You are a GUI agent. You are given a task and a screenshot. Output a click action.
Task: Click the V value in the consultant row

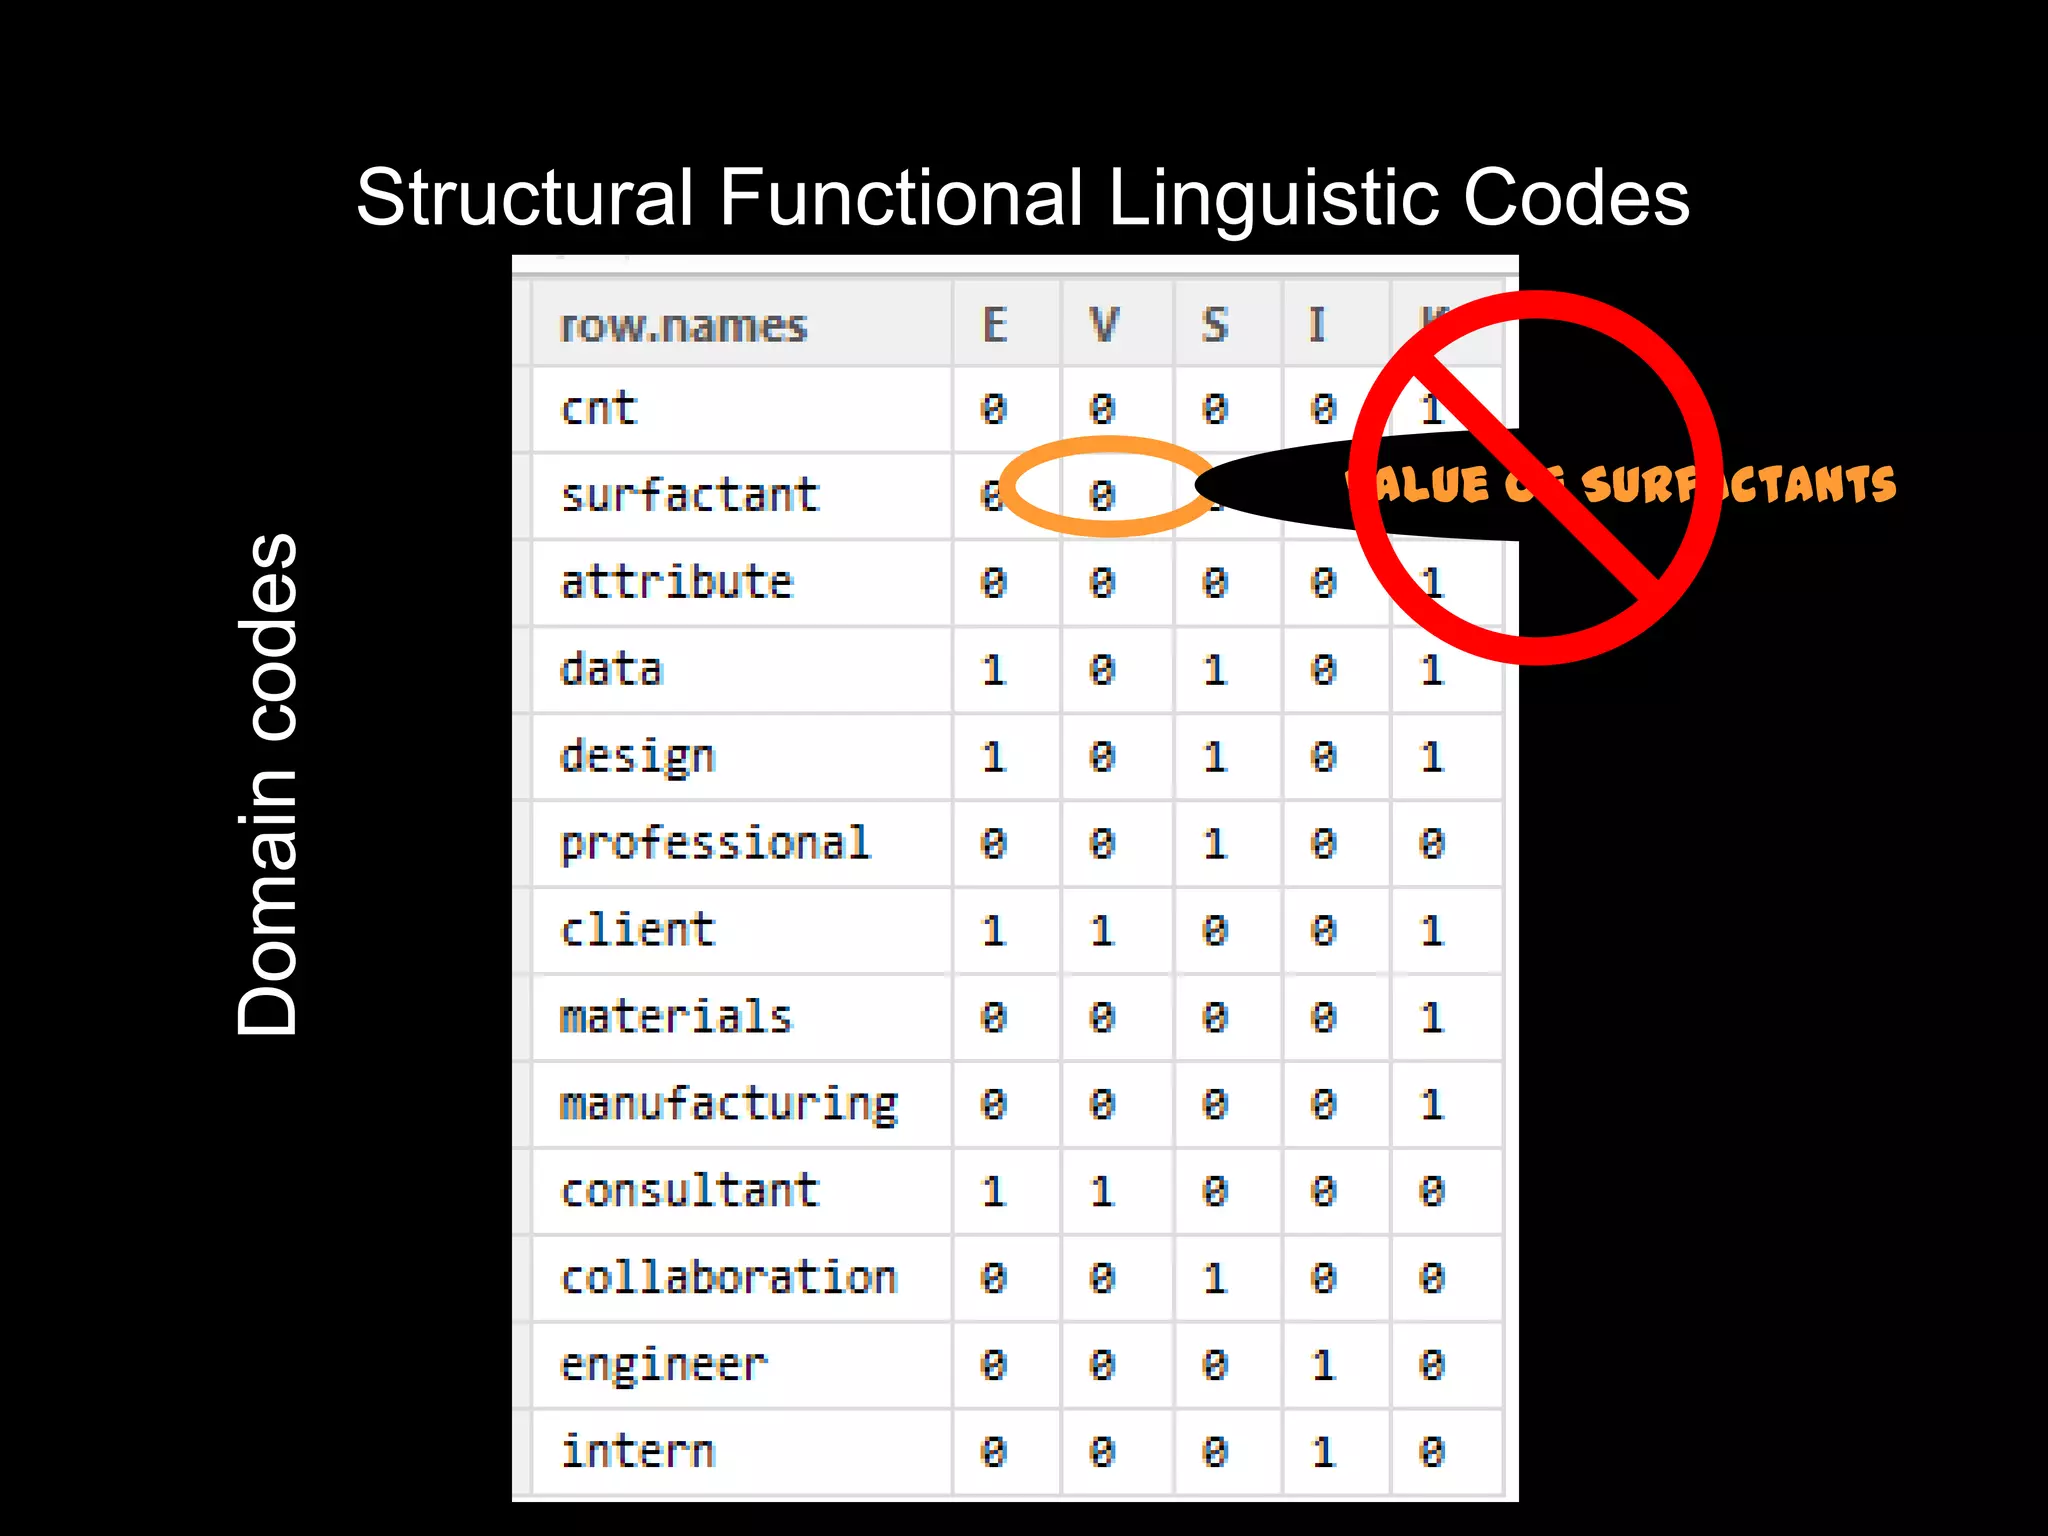[x=1102, y=1192]
